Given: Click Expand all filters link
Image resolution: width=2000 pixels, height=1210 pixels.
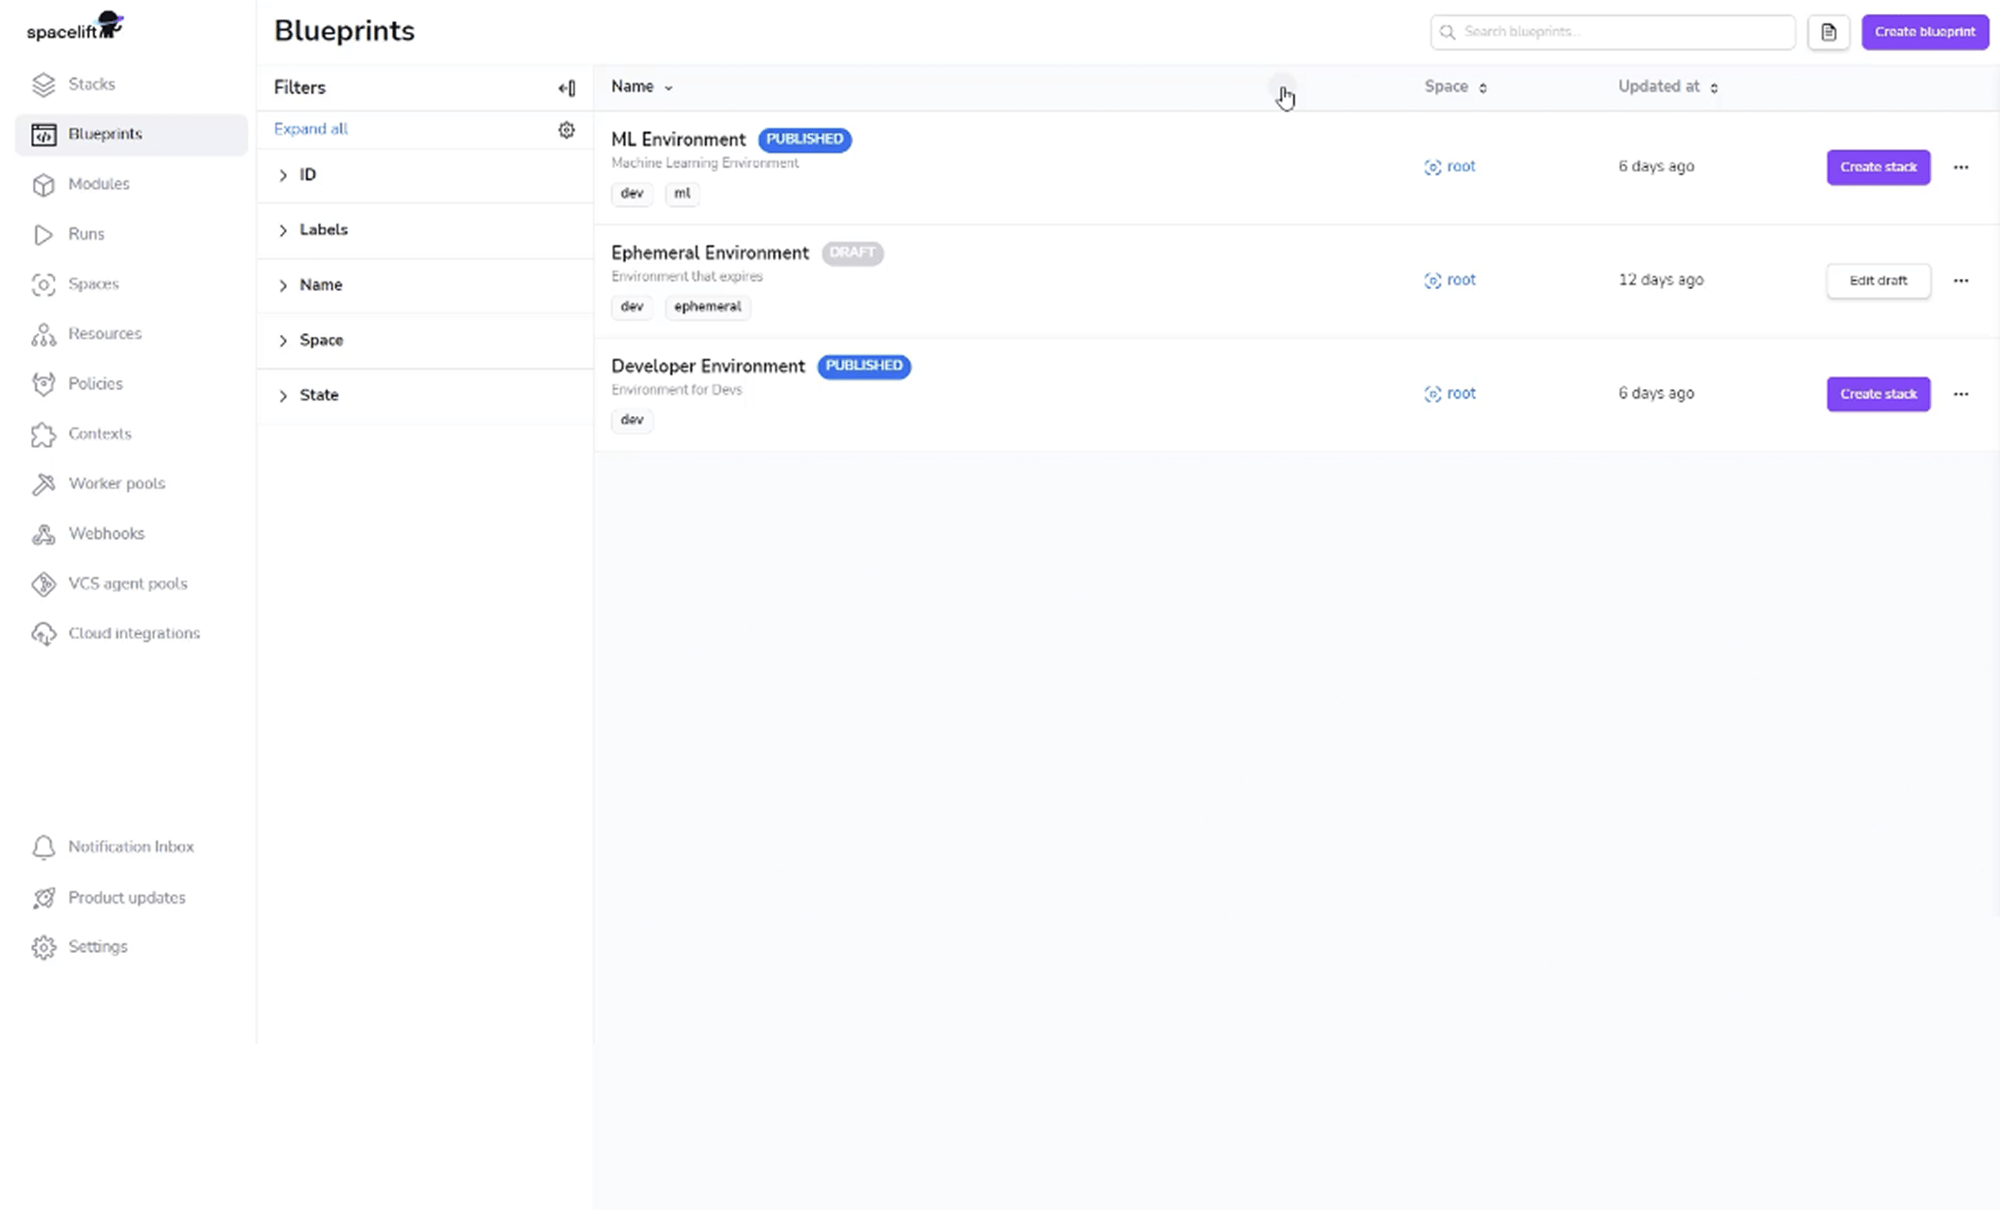Looking at the screenshot, I should (311, 129).
